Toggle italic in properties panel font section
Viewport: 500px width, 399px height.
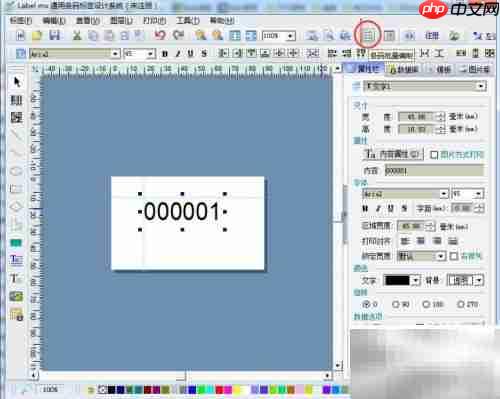(378, 209)
